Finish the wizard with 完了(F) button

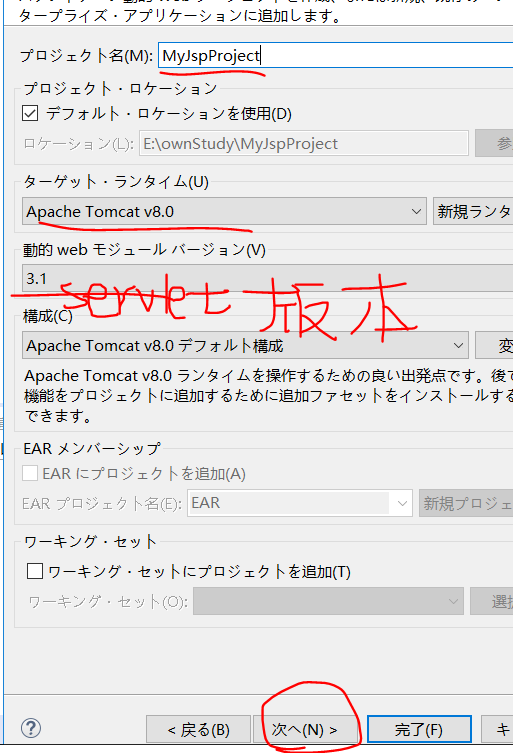[419, 729]
